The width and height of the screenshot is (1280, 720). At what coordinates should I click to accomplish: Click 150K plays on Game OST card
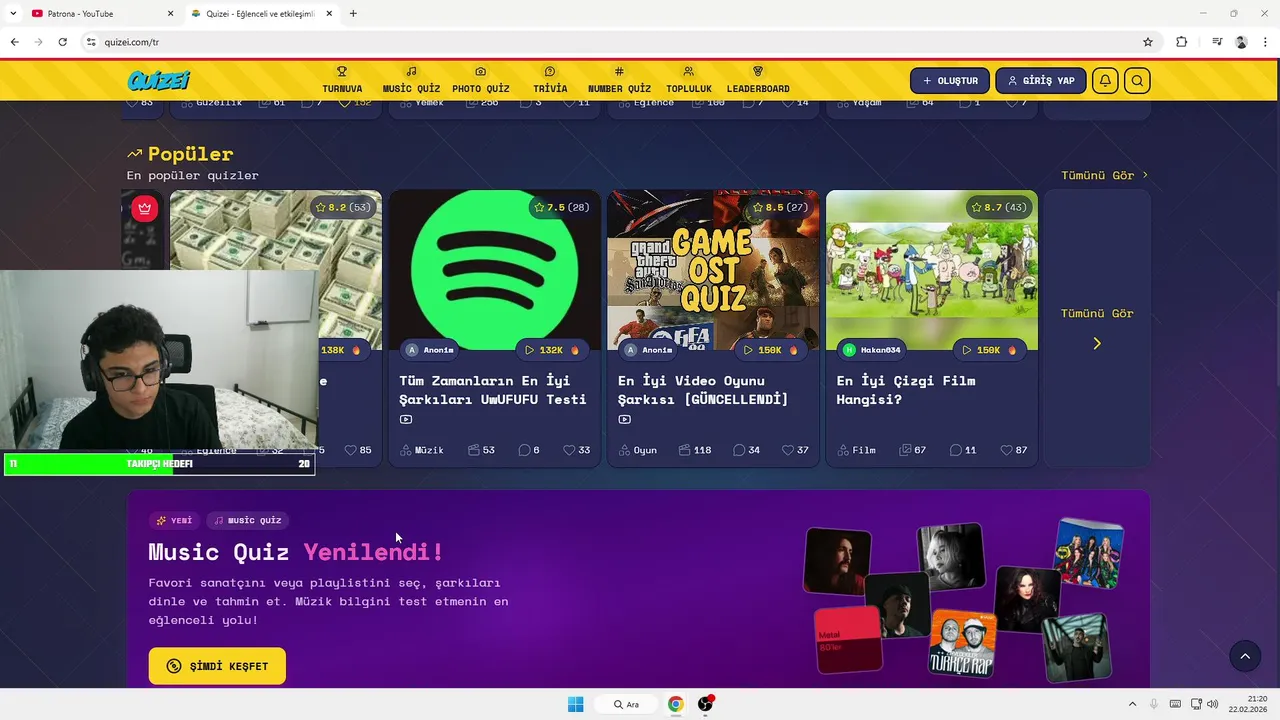tap(770, 350)
